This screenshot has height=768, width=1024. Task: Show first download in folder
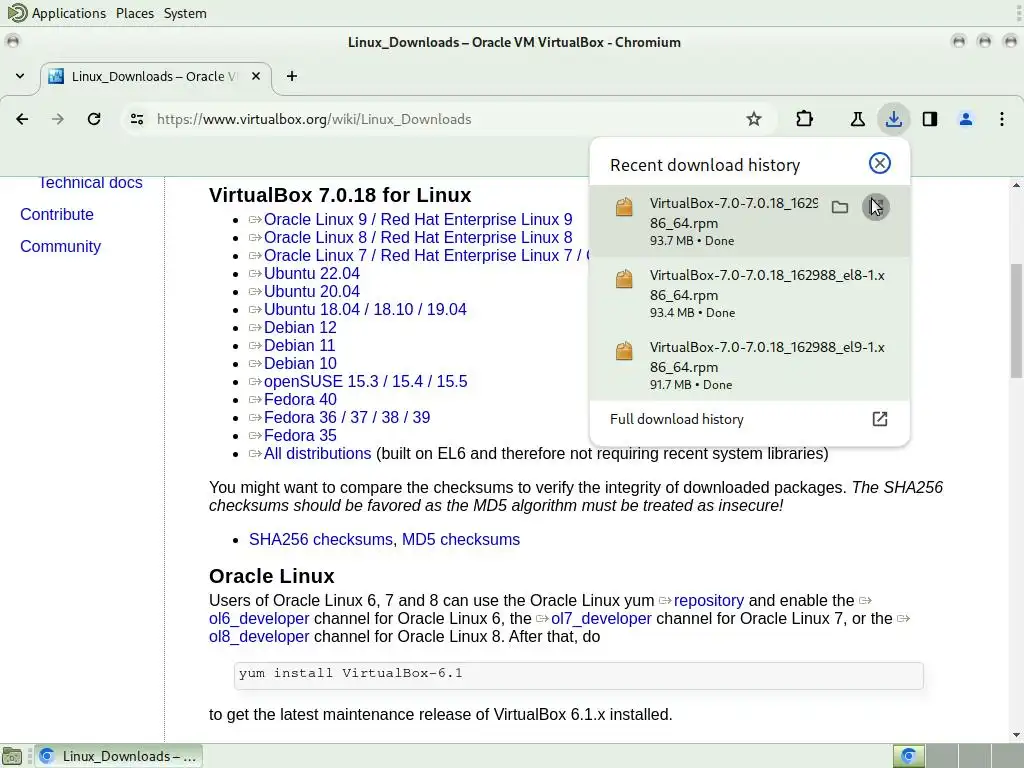click(x=840, y=207)
